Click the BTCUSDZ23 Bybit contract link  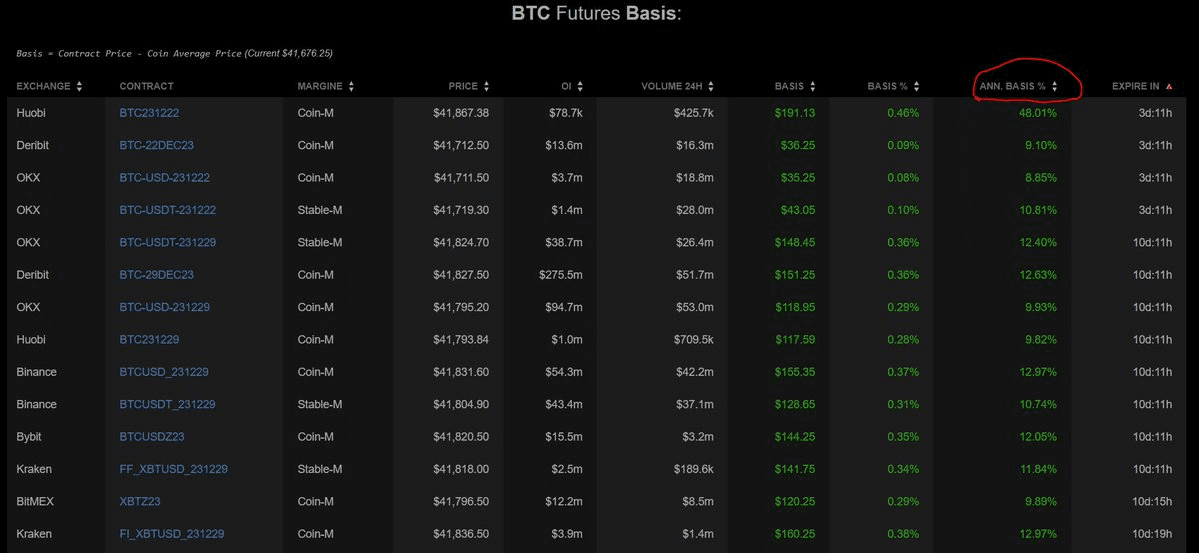click(152, 437)
